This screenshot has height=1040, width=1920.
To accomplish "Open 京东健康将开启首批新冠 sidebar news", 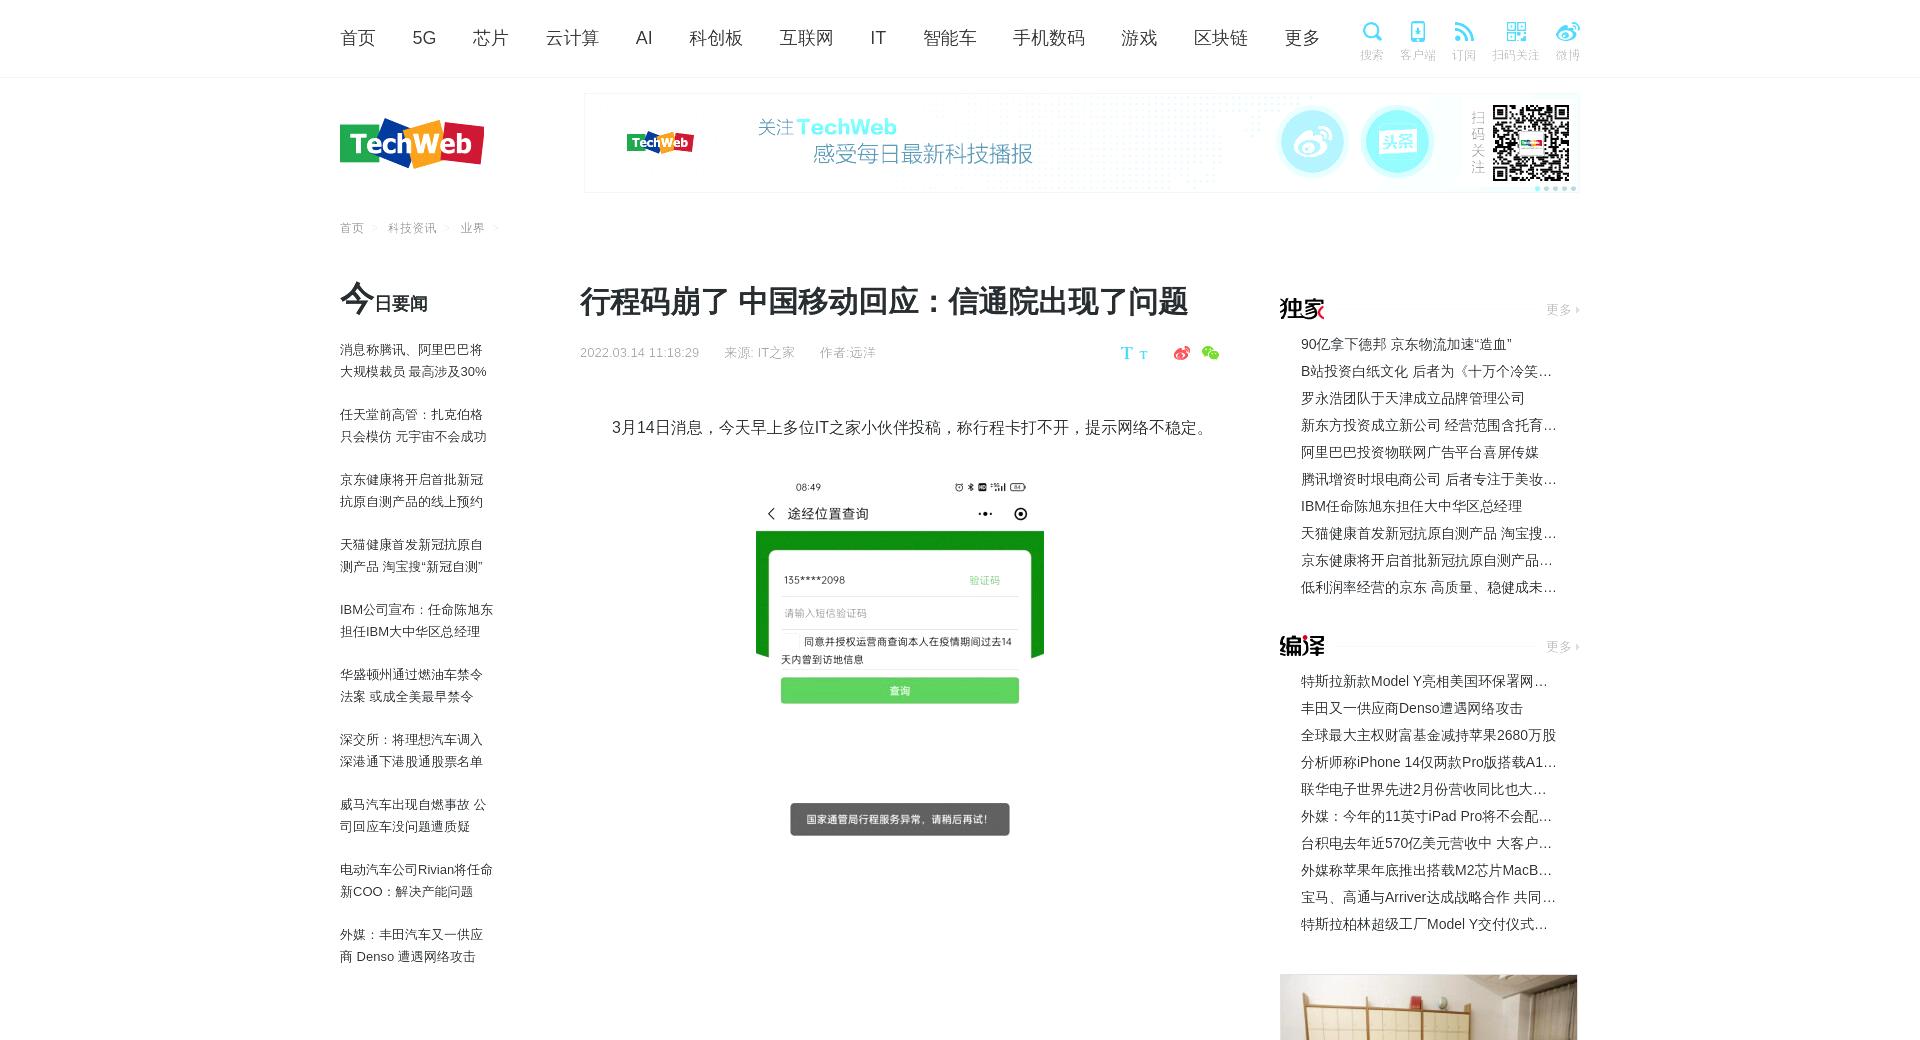I will pyautogui.click(x=412, y=491).
